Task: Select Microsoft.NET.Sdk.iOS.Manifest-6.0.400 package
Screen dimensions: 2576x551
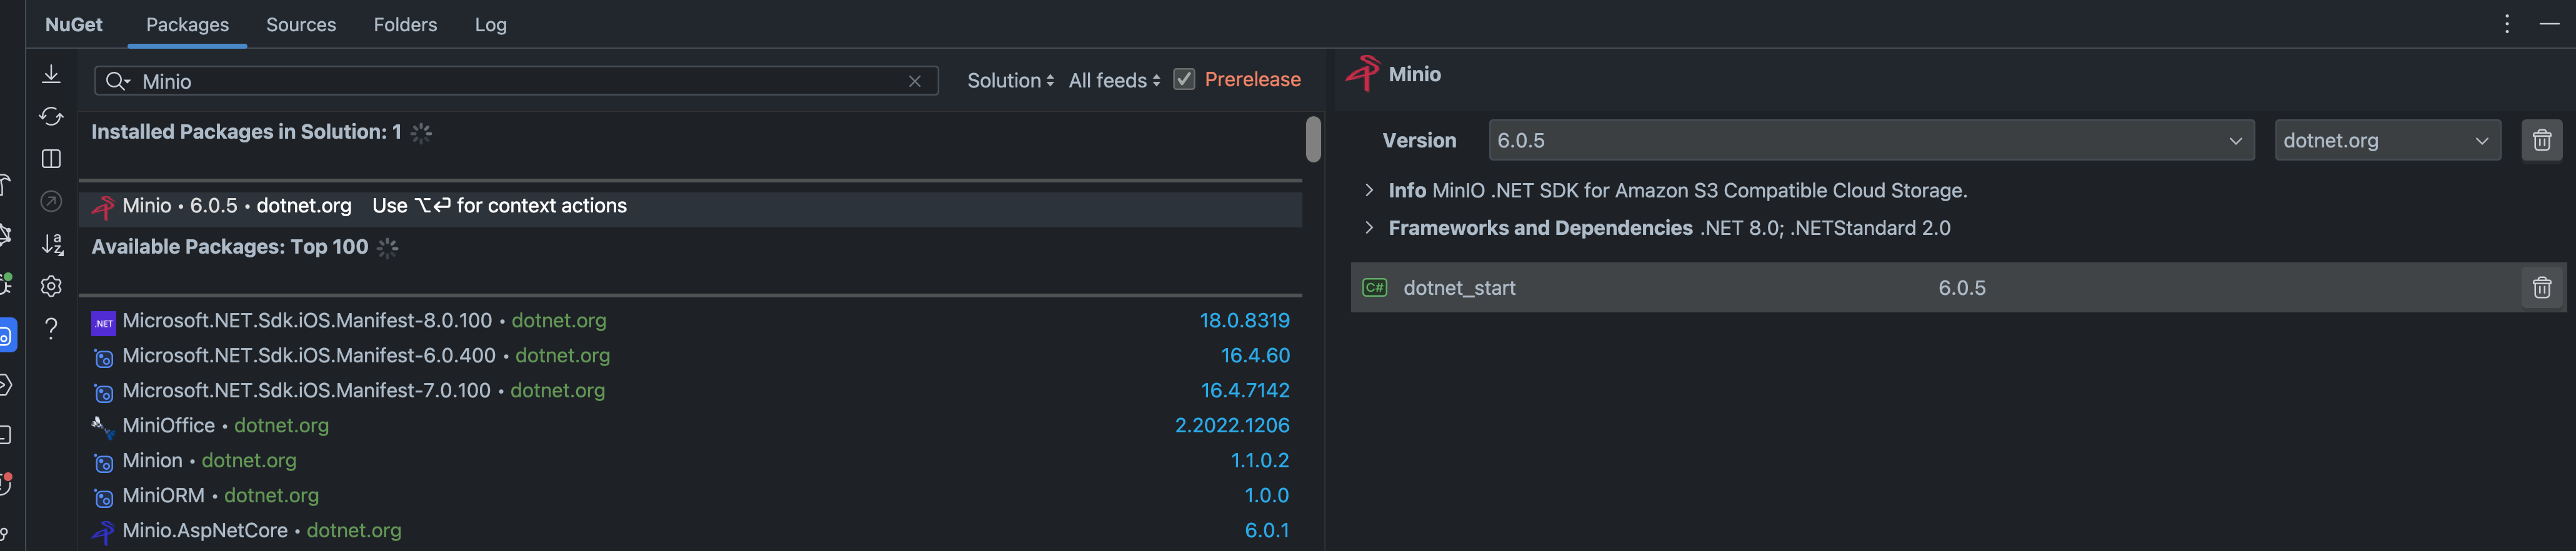Action: pos(690,356)
